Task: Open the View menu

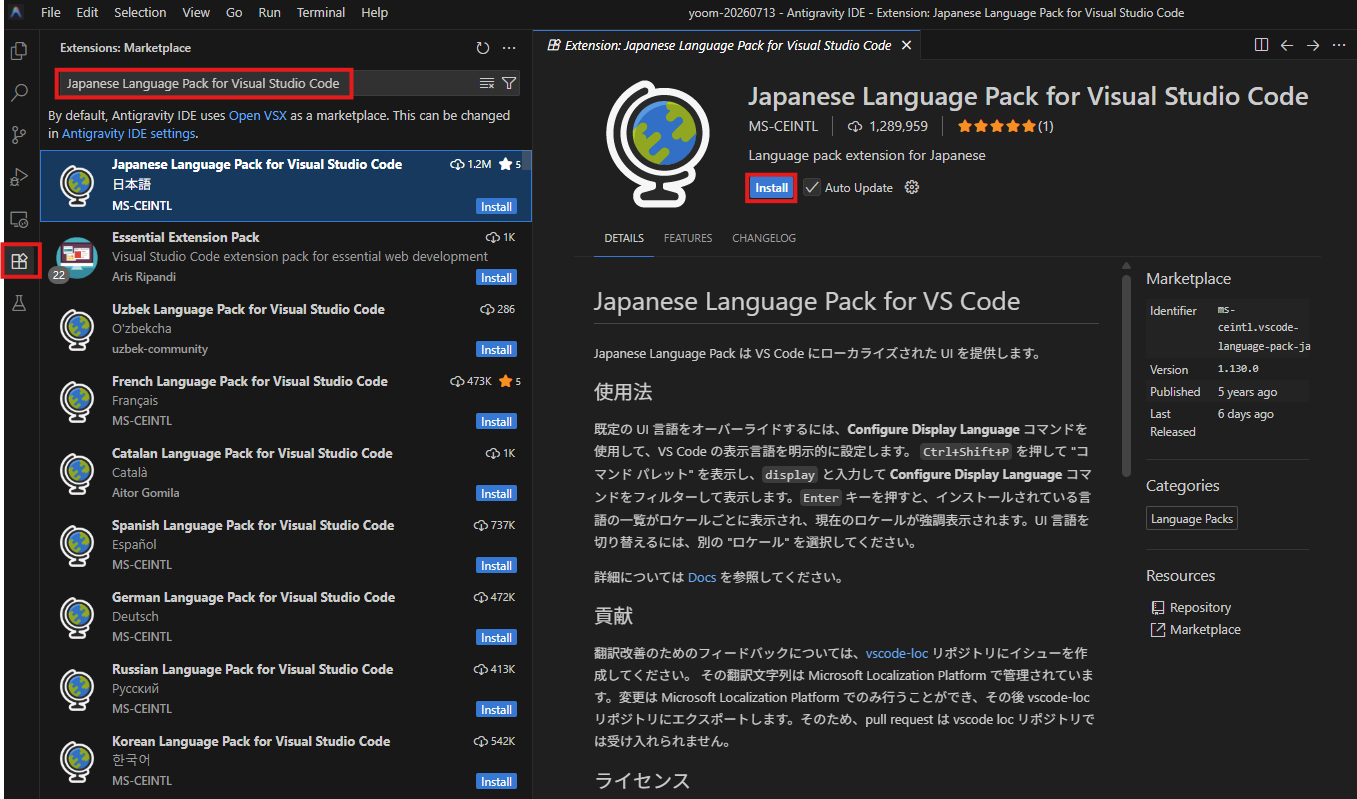Action: tap(196, 13)
